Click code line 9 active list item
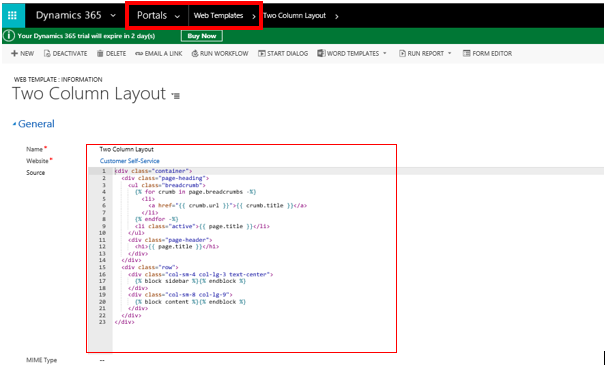Image resolution: width=605 pixels, height=368 pixels. click(202, 226)
